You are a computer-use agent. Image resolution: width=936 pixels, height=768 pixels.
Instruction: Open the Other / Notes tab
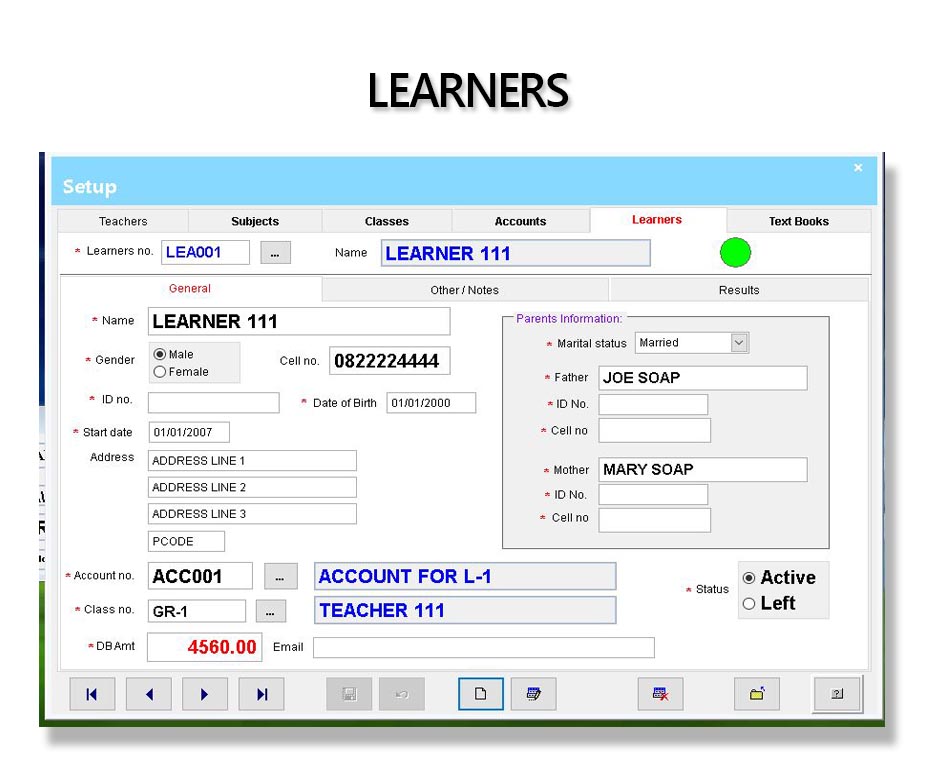click(x=464, y=290)
